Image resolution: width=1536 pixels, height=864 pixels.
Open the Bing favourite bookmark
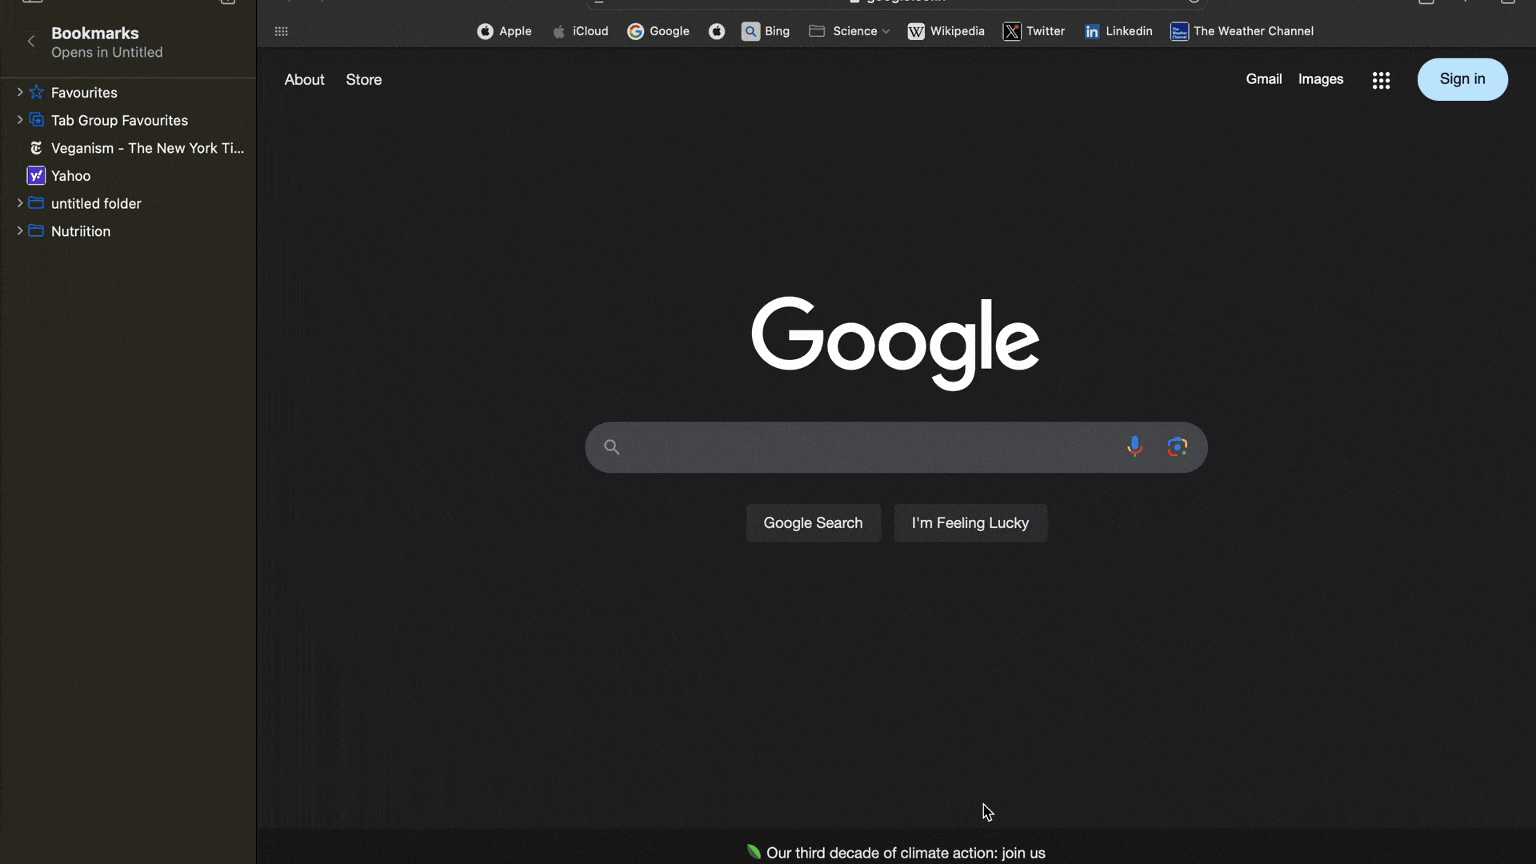point(766,31)
